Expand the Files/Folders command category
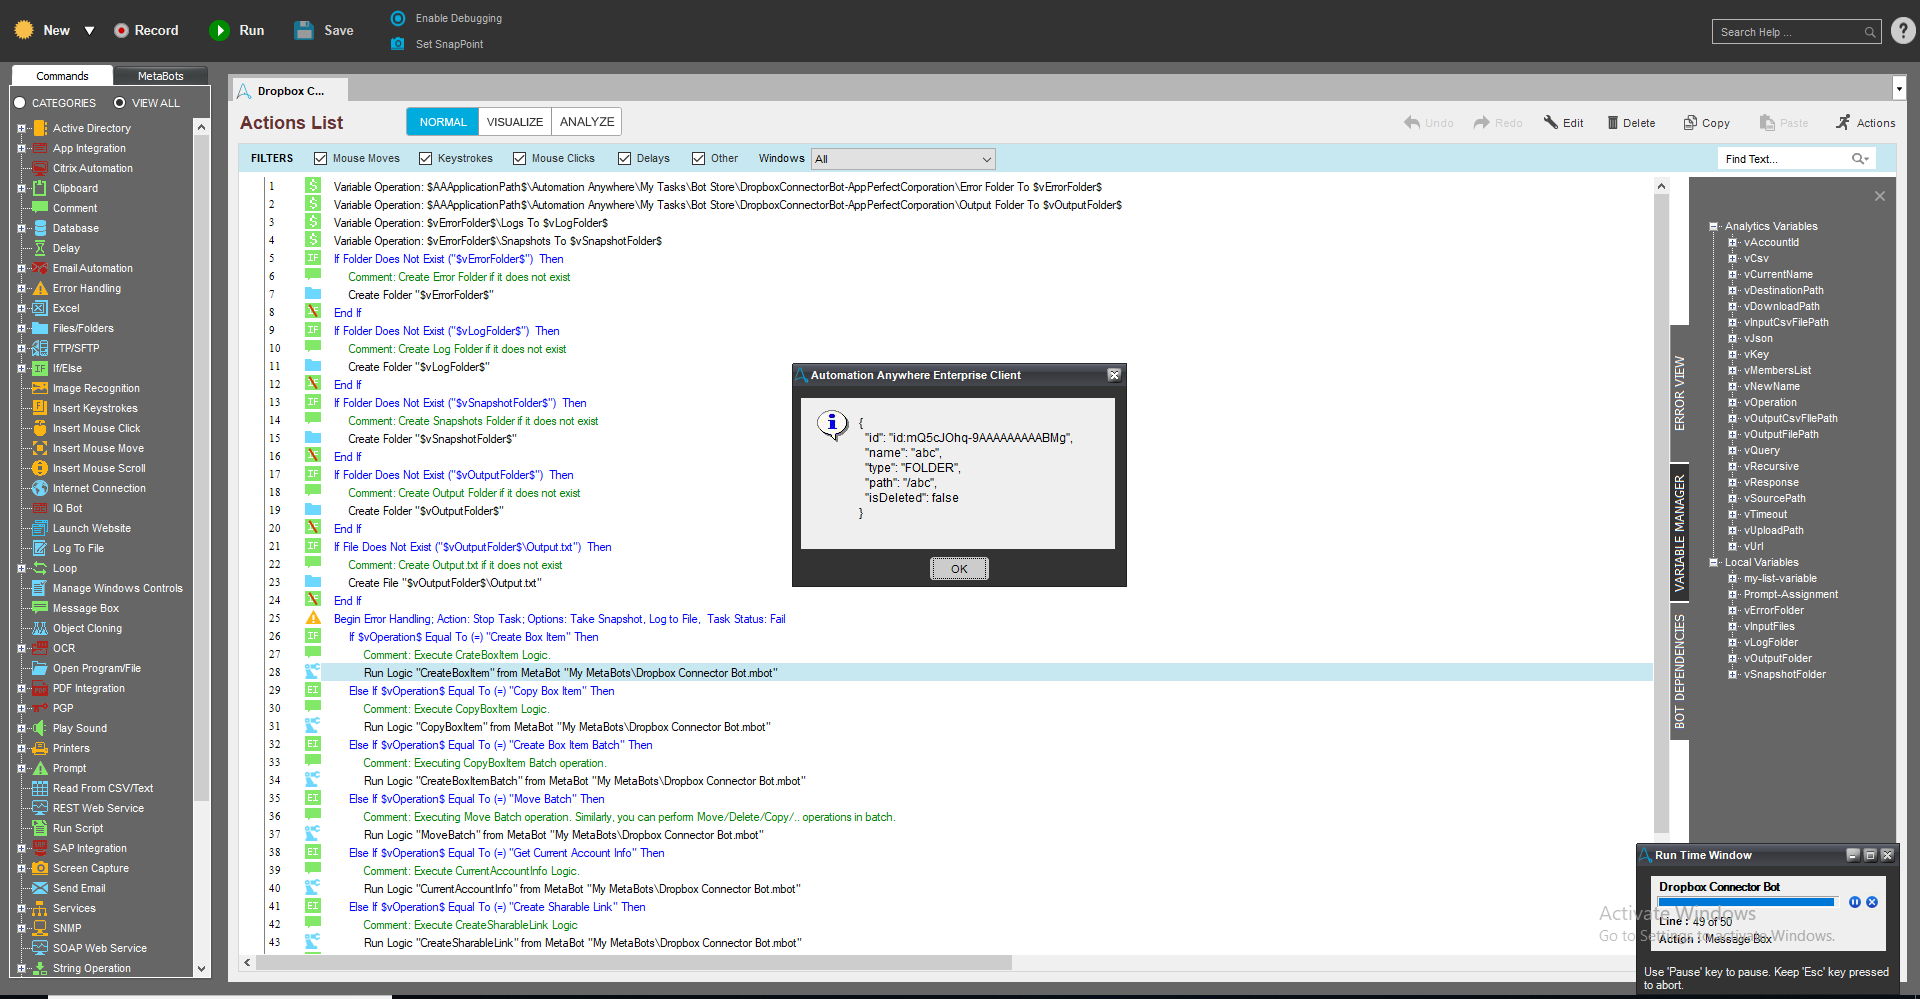Screen dimensions: 1920x999 [x=21, y=328]
